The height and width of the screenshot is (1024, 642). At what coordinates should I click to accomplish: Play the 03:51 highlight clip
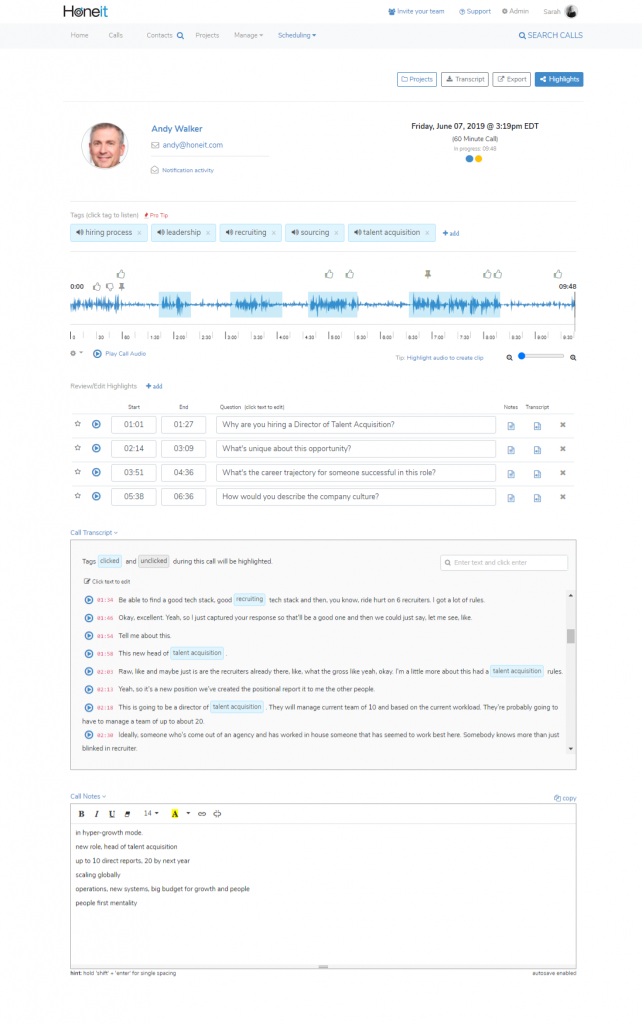pyautogui.click(x=96, y=472)
